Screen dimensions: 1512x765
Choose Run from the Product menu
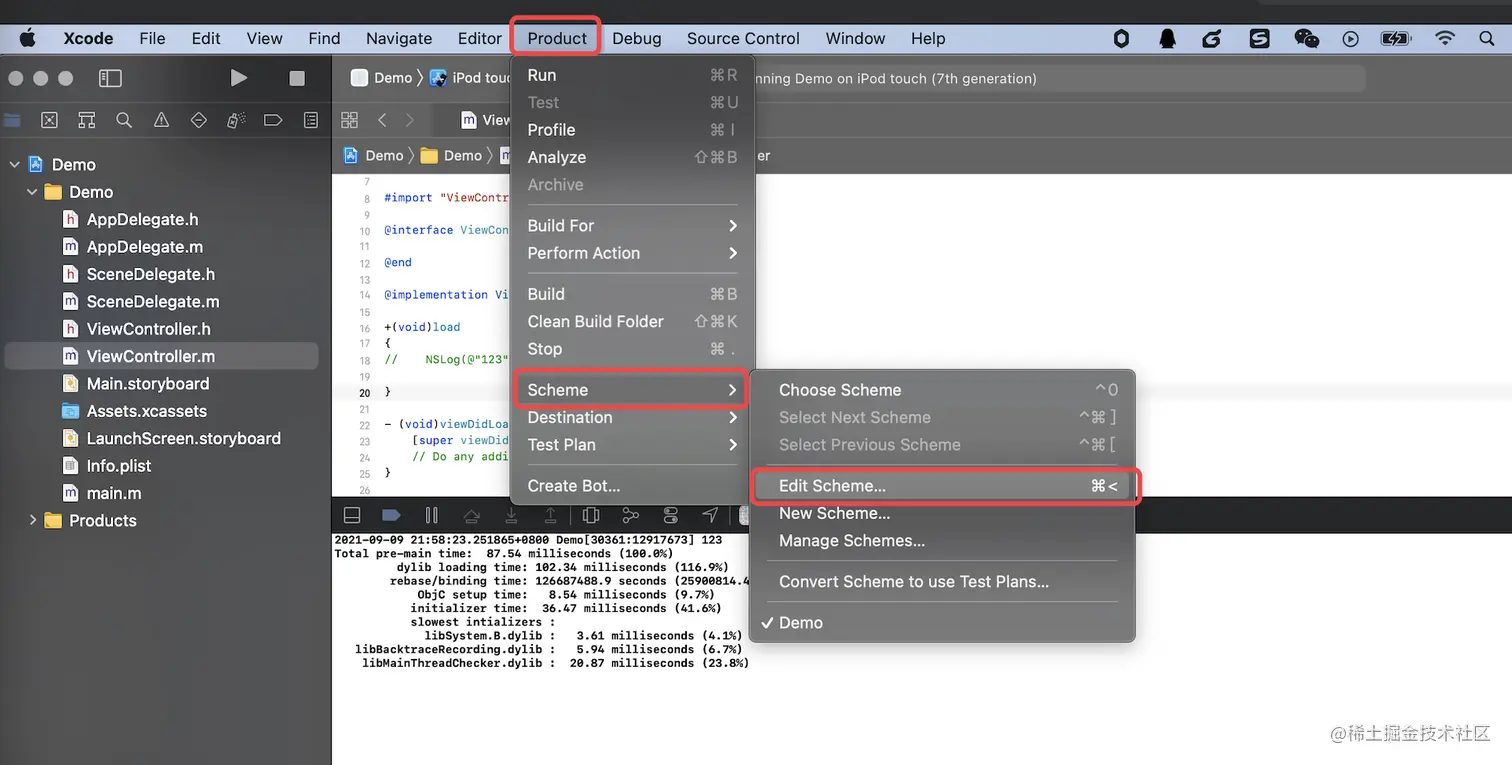pyautogui.click(x=632, y=75)
